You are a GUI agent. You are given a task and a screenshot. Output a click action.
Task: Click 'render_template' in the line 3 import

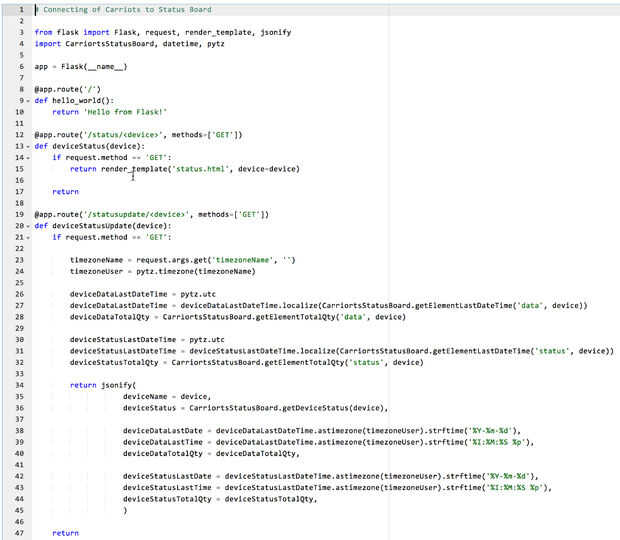click(218, 32)
